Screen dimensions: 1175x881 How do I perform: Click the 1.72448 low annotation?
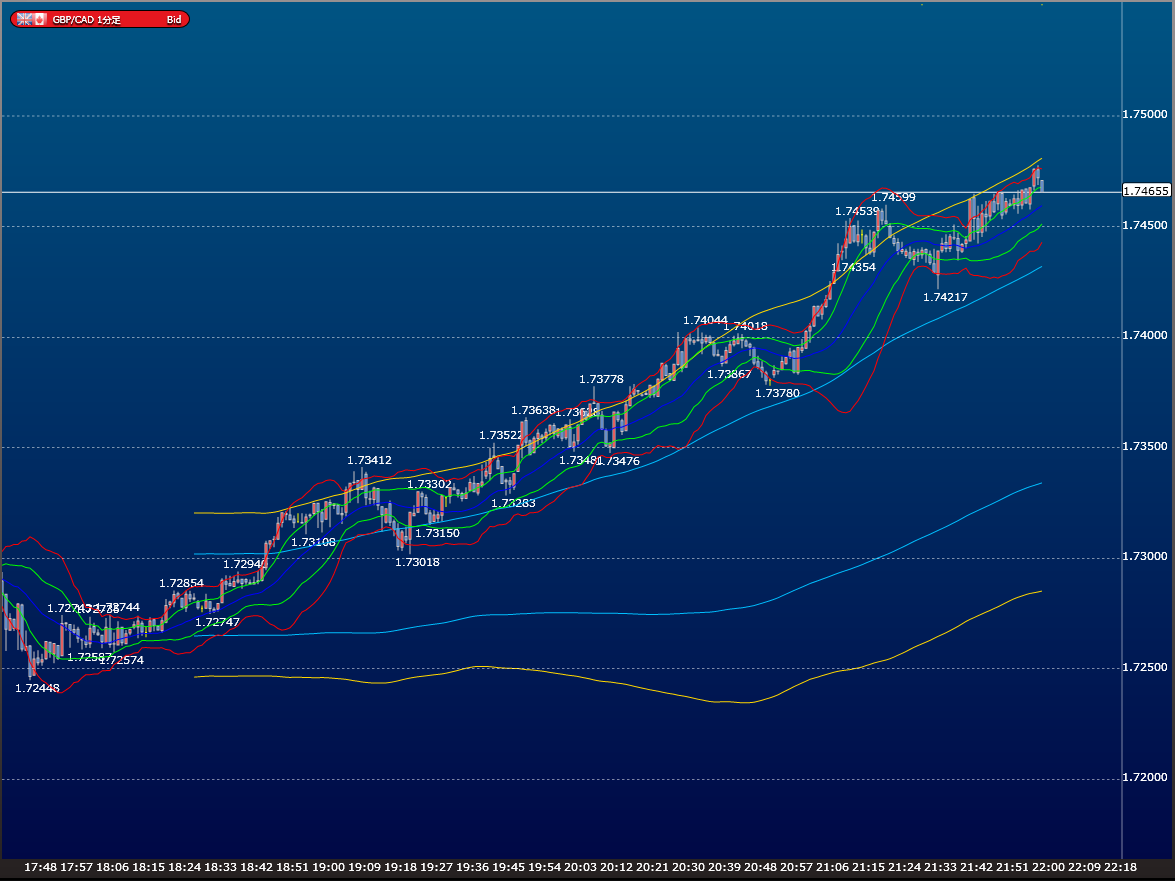click(x=37, y=688)
